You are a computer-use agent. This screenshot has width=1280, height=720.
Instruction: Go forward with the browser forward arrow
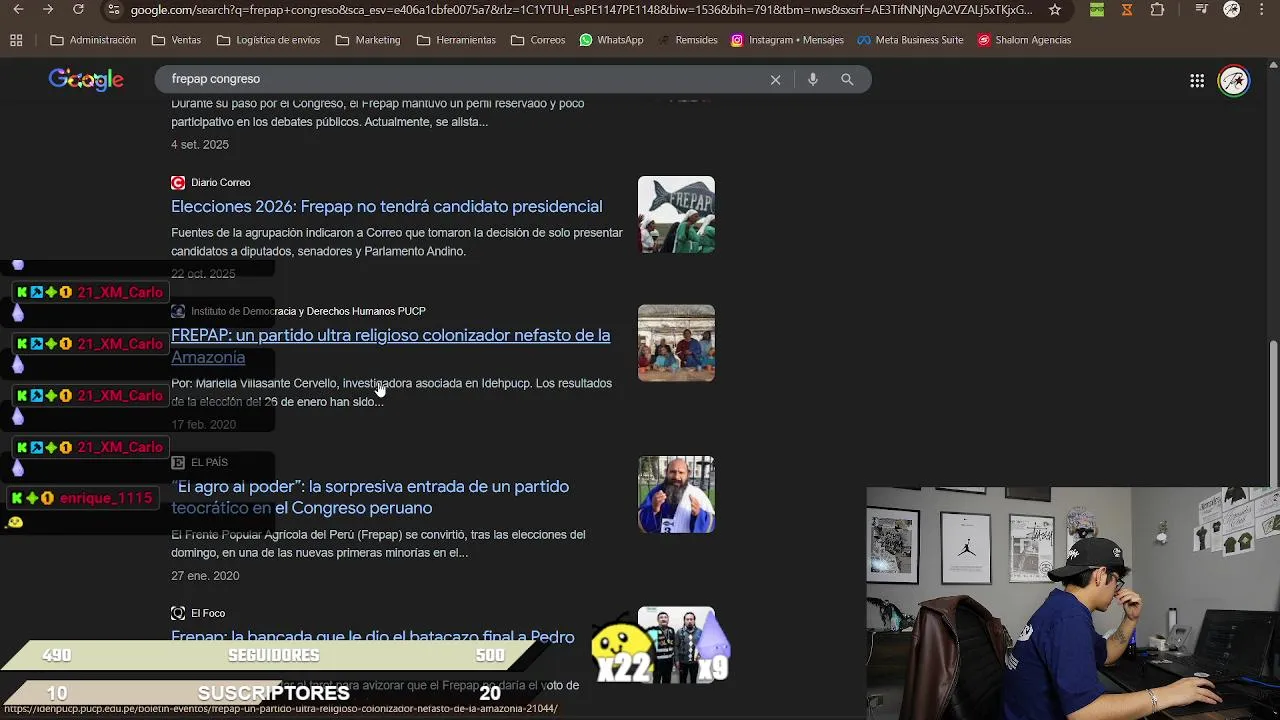[x=48, y=10]
